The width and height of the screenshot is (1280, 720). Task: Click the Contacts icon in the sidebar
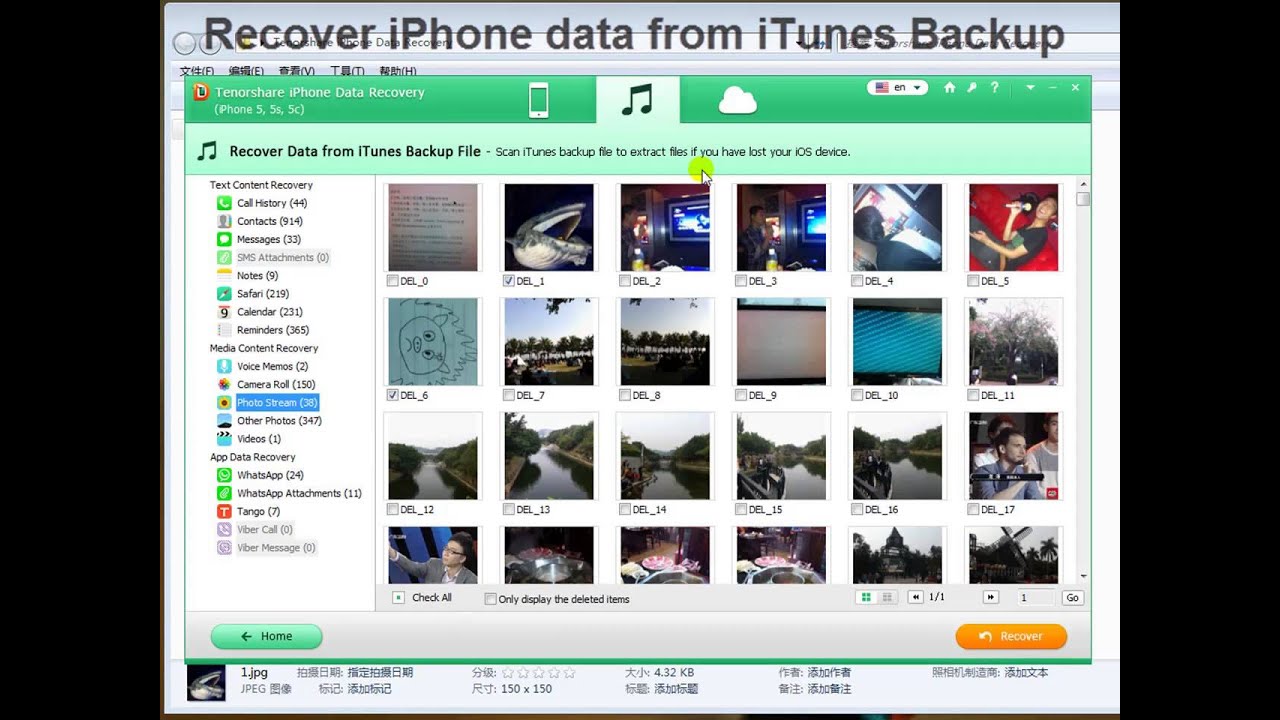(224, 221)
